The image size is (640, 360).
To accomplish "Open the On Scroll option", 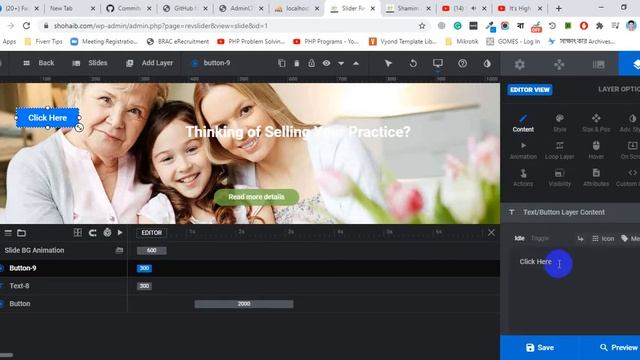I will pos(631,151).
